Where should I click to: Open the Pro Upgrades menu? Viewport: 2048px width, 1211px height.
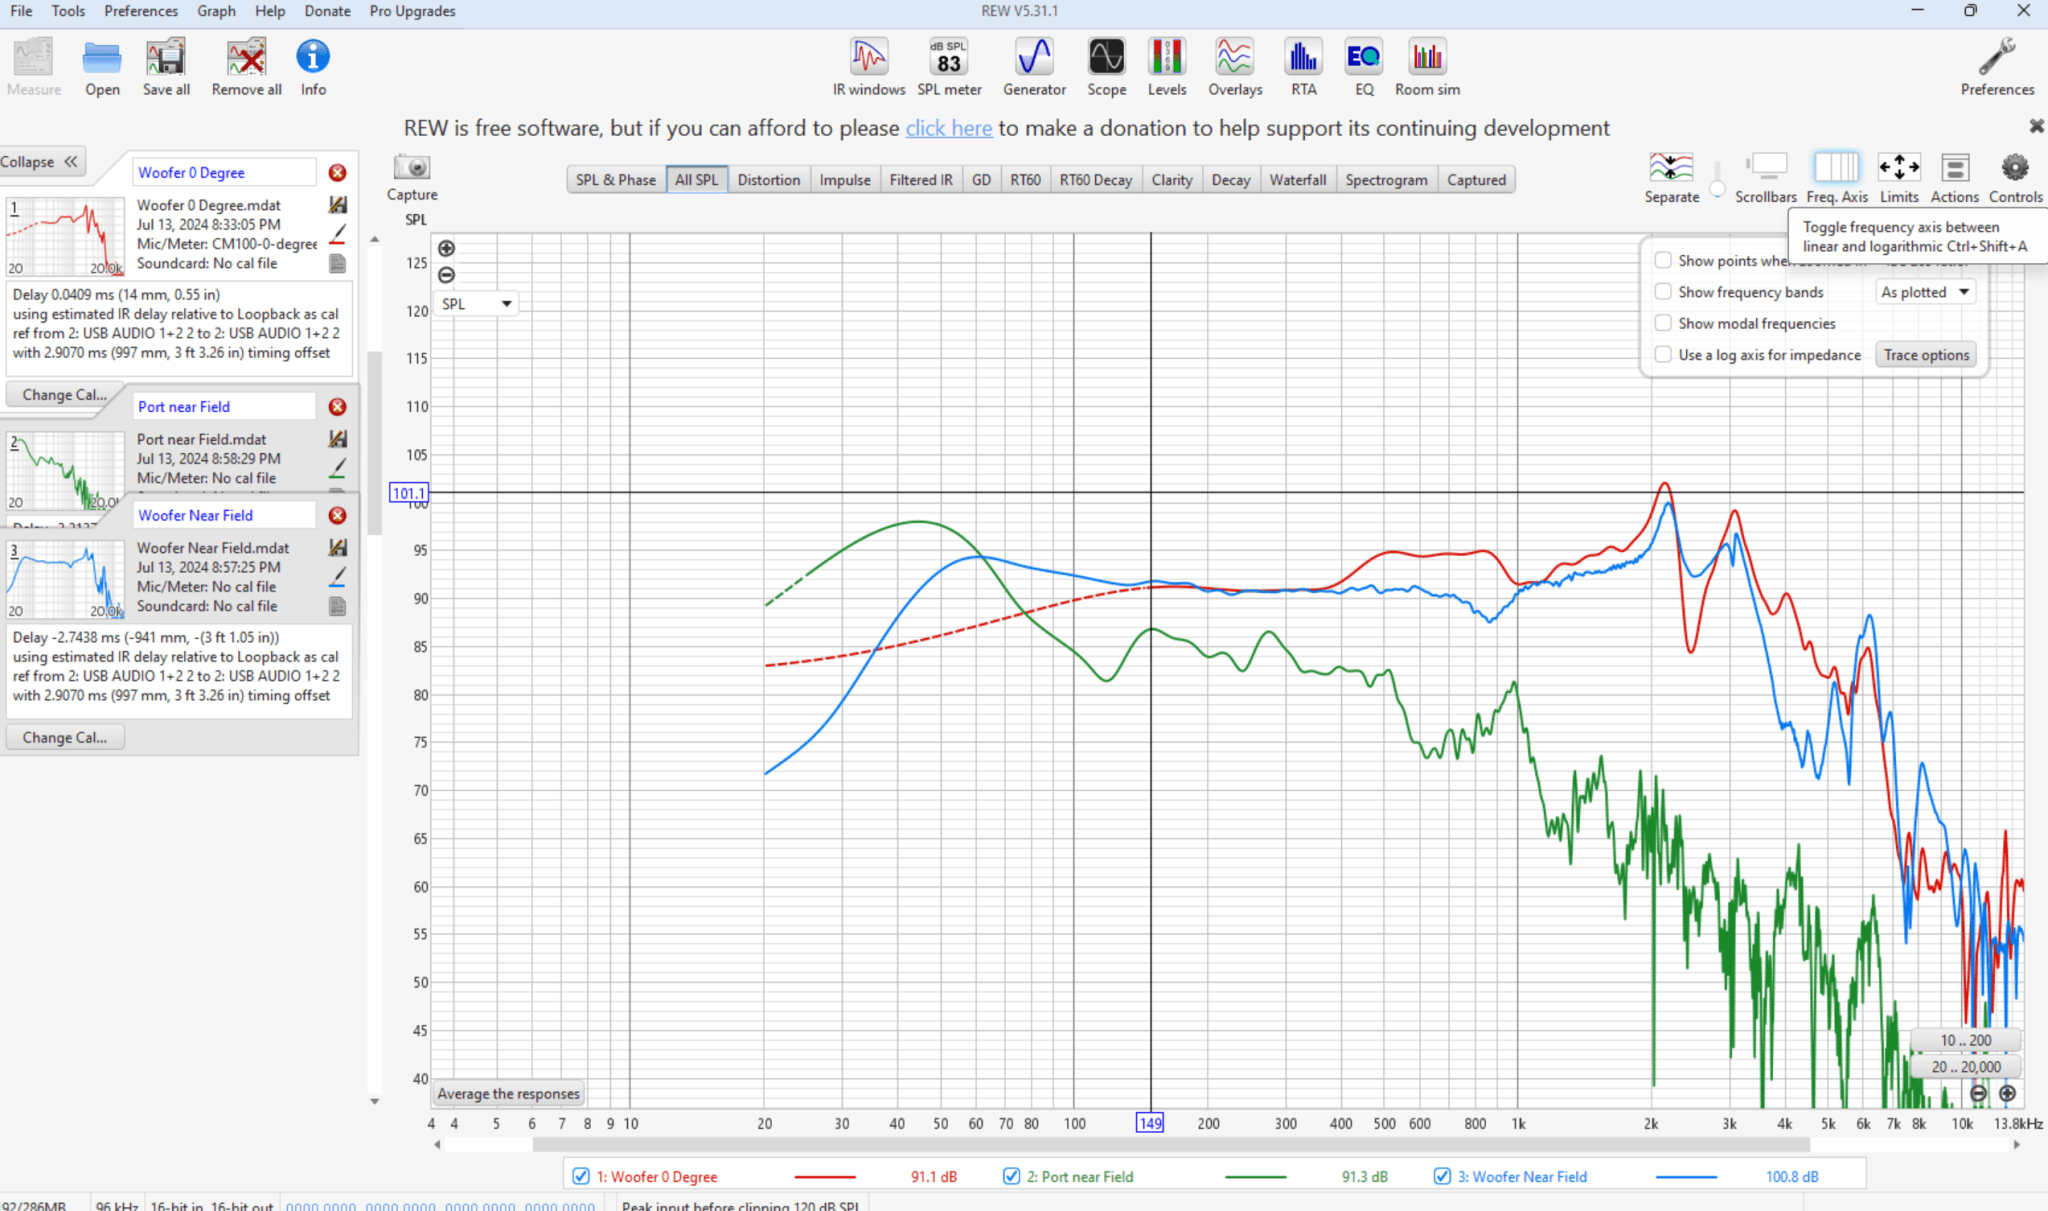point(412,11)
